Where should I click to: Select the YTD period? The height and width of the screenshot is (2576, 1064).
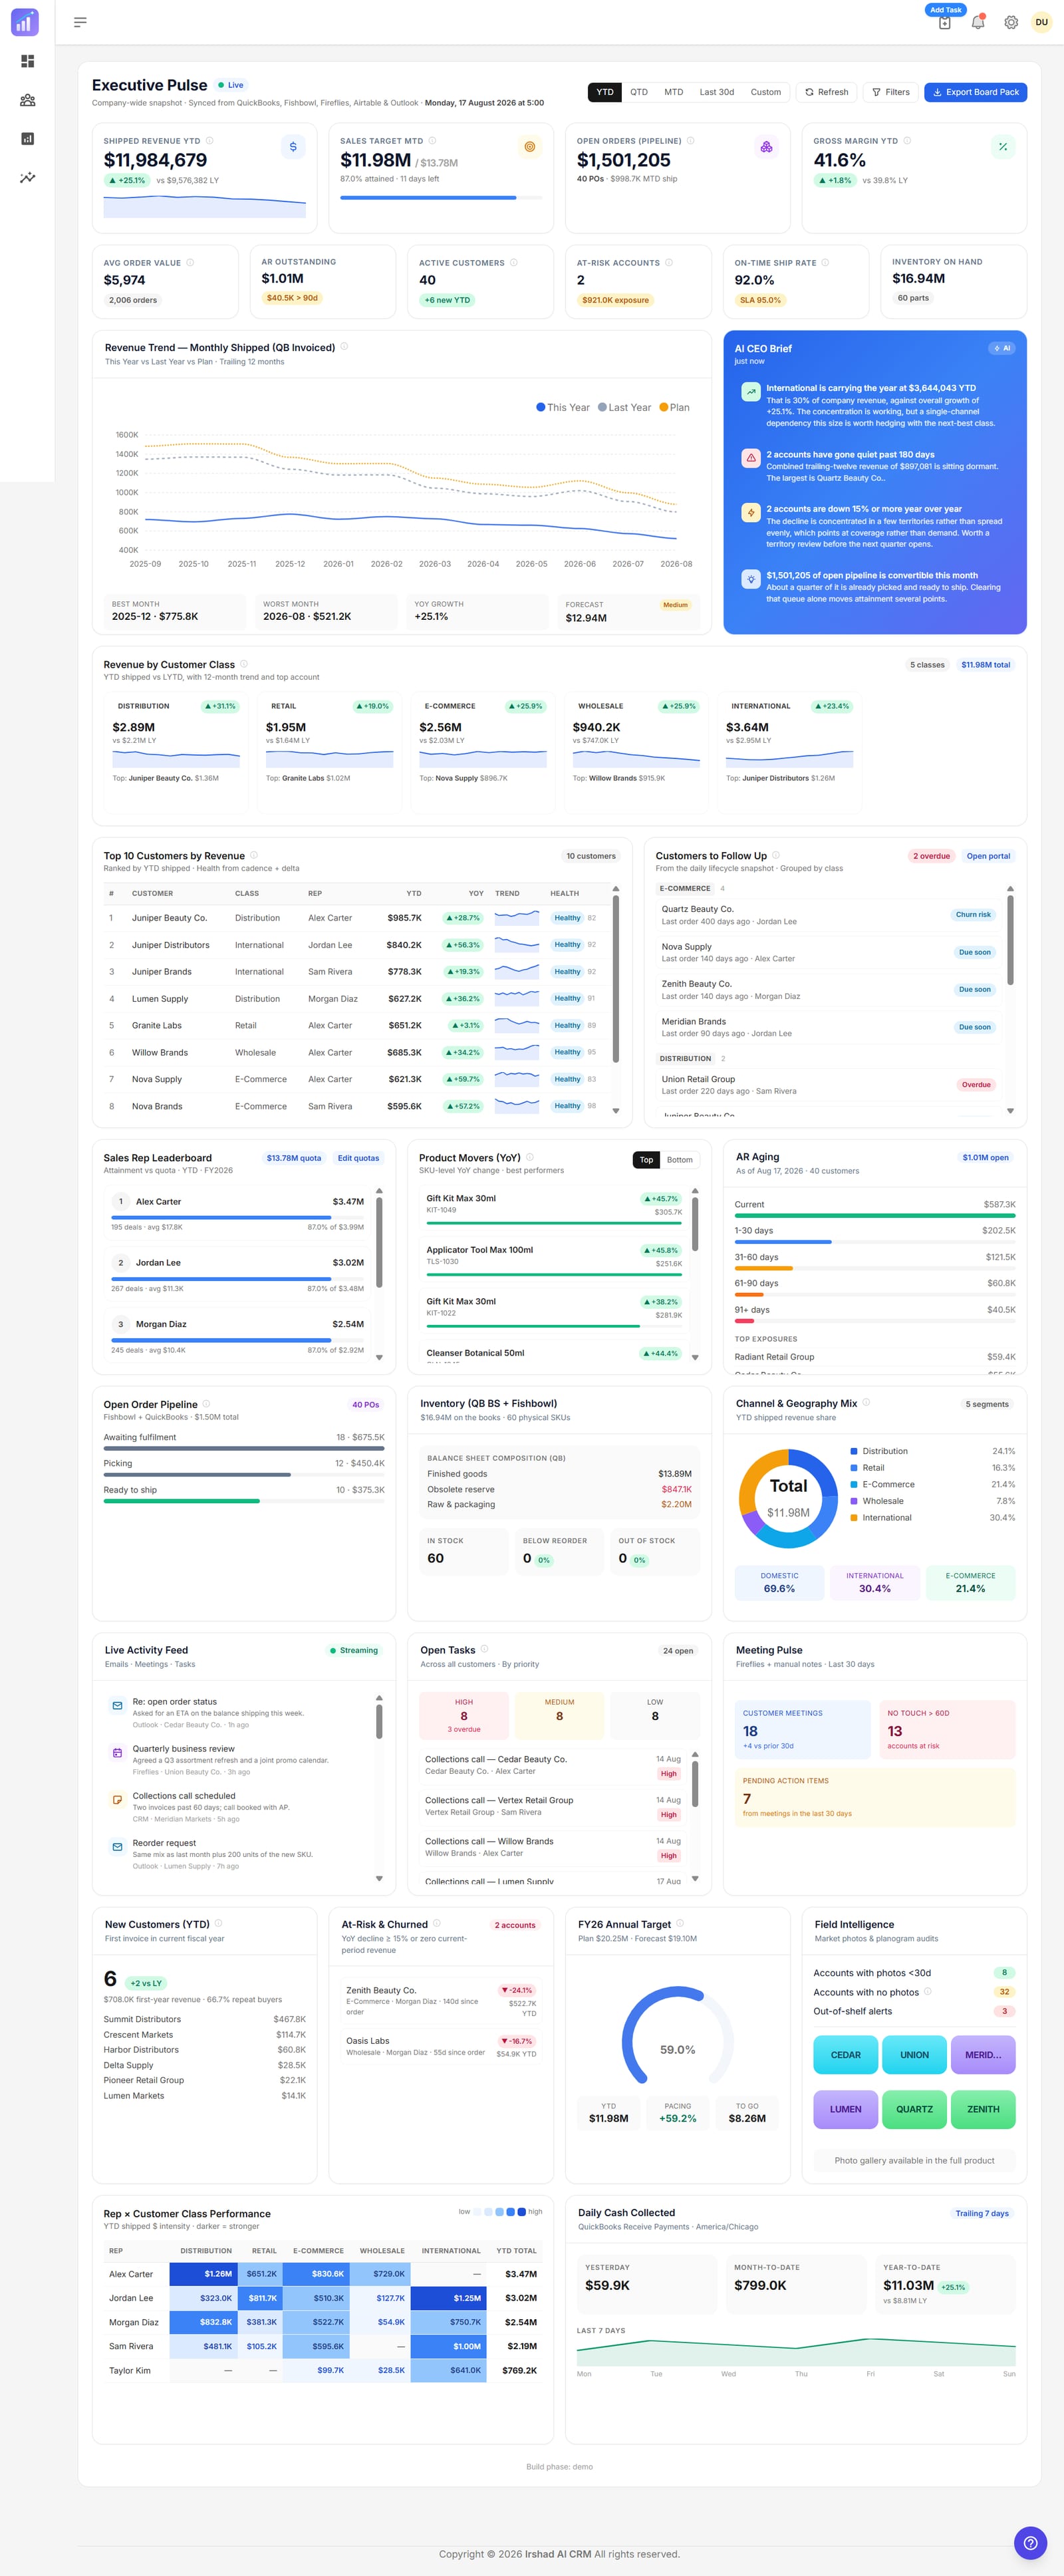point(605,92)
